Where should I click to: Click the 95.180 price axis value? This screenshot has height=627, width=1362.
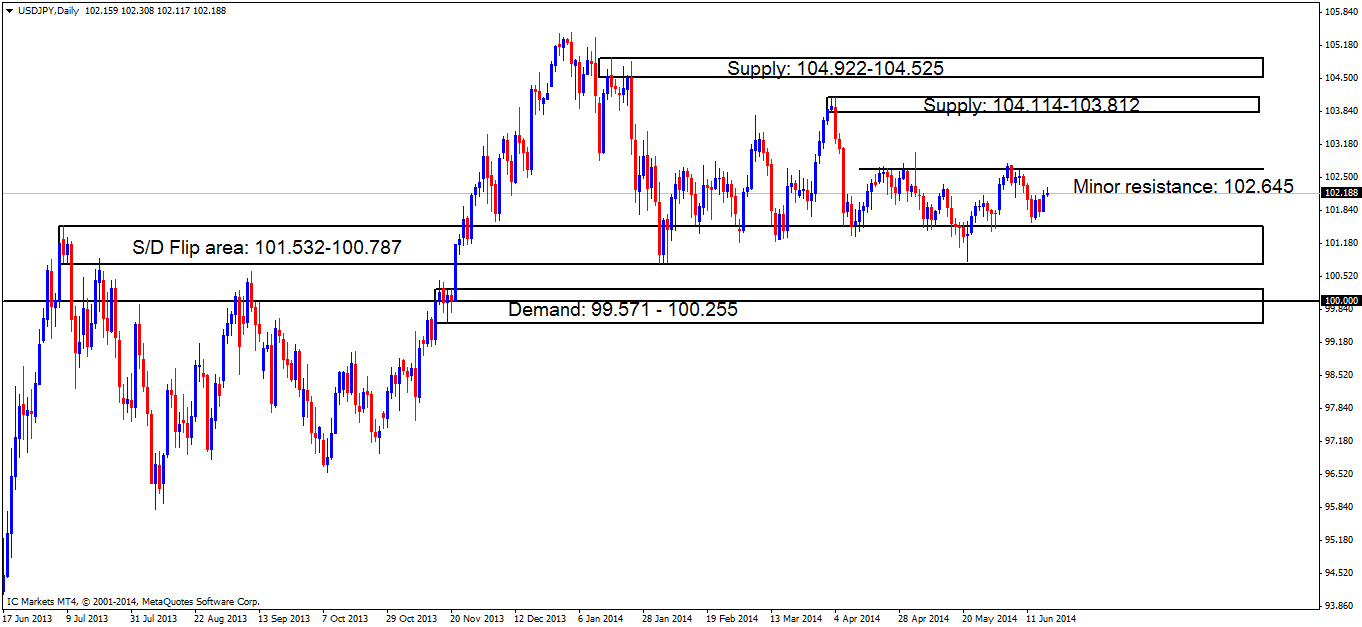[1339, 540]
